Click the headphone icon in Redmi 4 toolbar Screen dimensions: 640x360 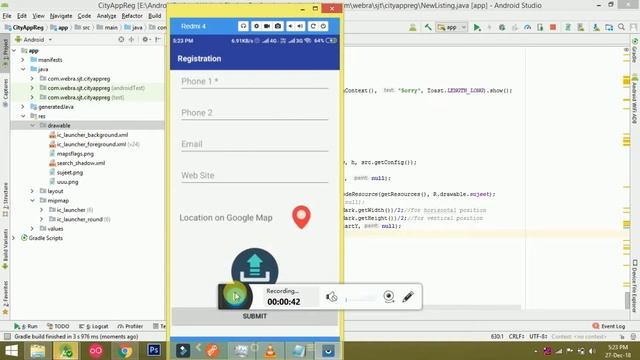243,26
